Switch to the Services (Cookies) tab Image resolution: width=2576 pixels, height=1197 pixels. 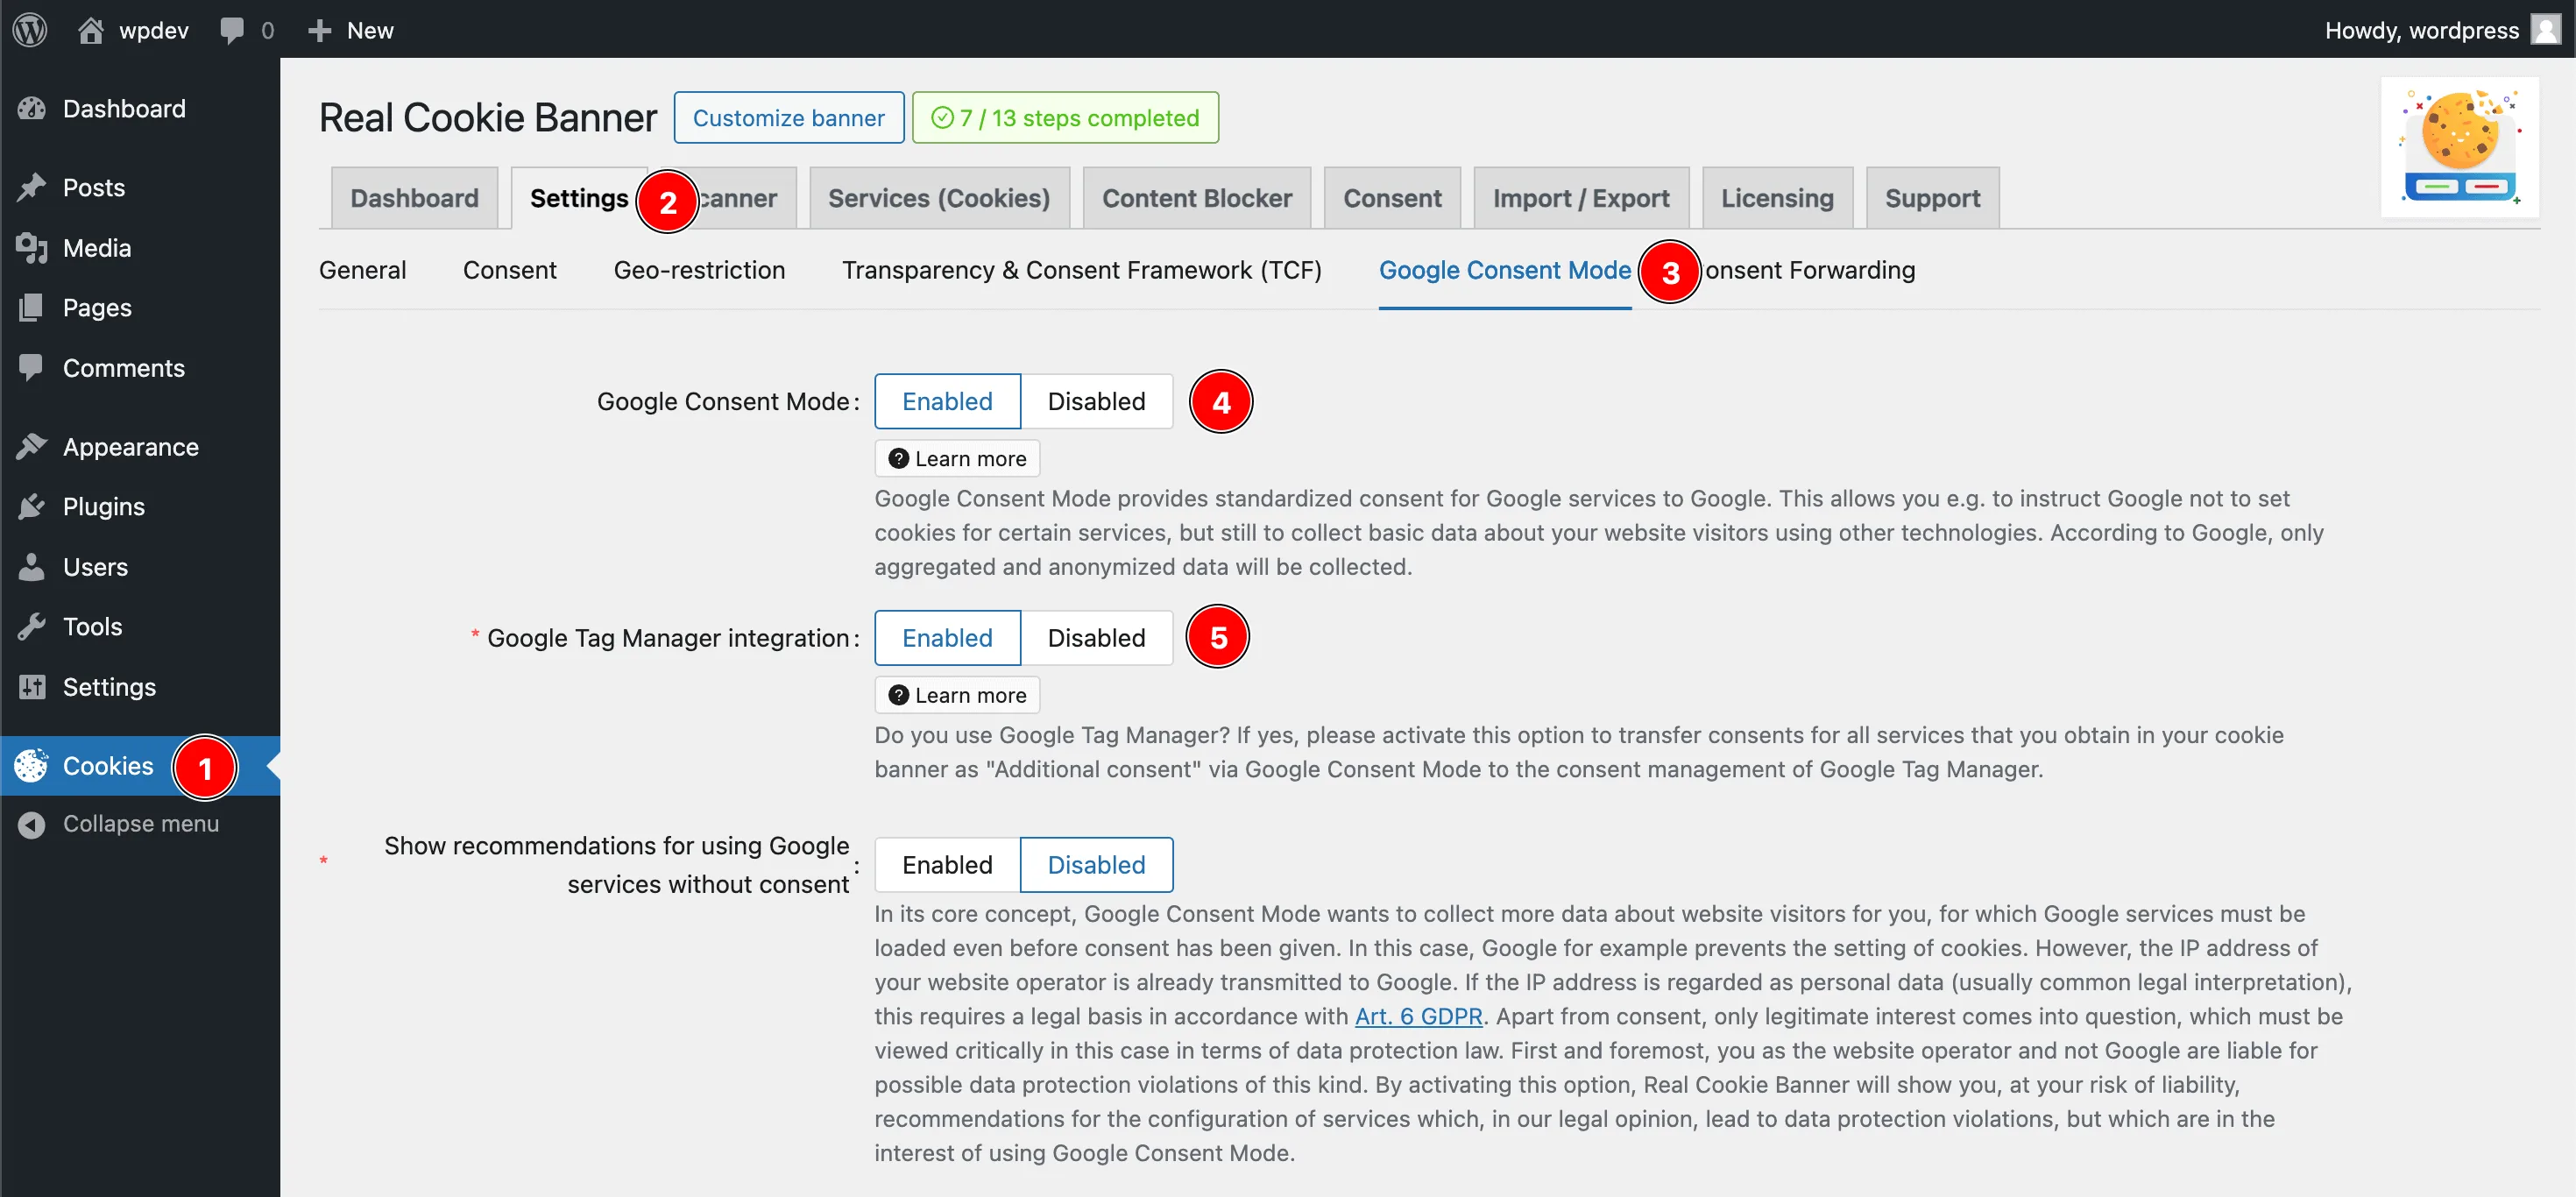tap(938, 198)
